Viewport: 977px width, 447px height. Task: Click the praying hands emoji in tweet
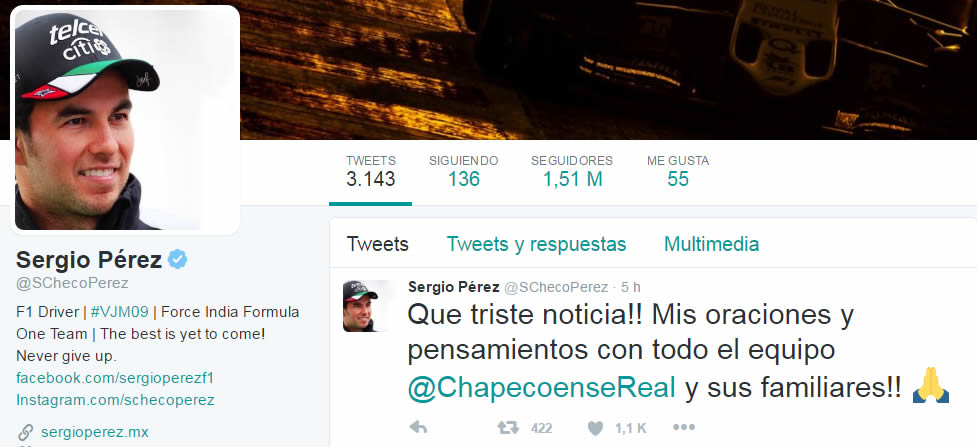pyautogui.click(x=930, y=387)
